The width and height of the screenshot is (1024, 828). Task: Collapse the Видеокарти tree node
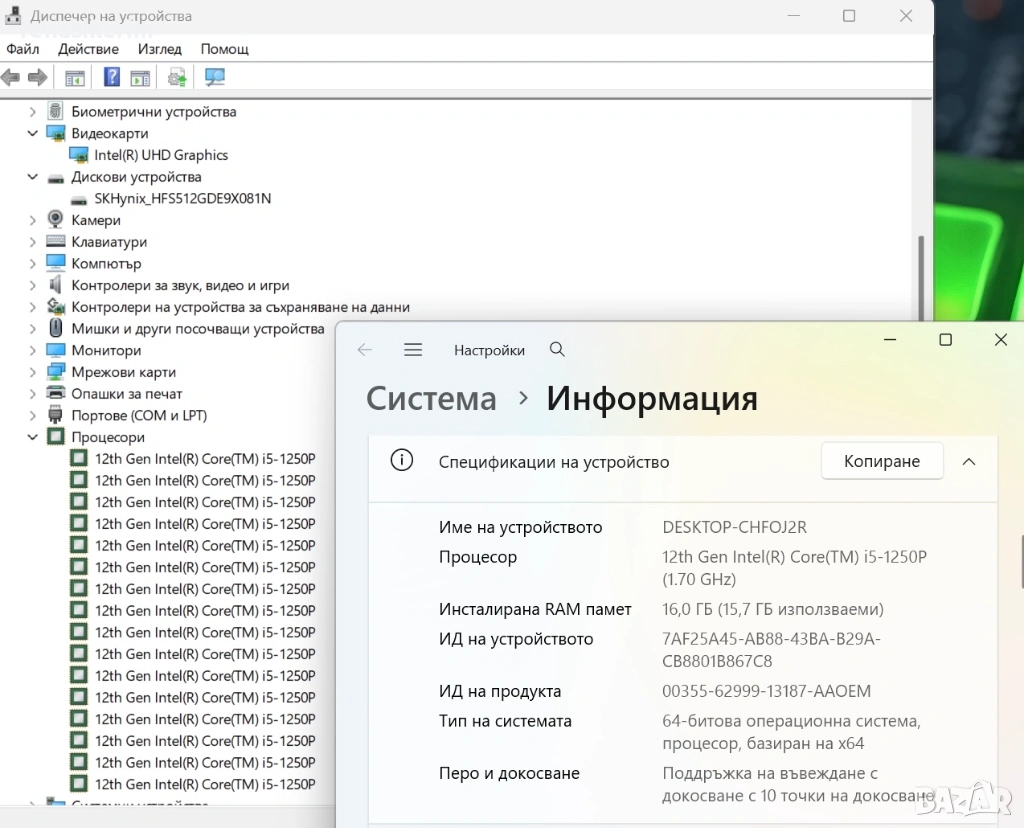pyautogui.click(x=33, y=133)
